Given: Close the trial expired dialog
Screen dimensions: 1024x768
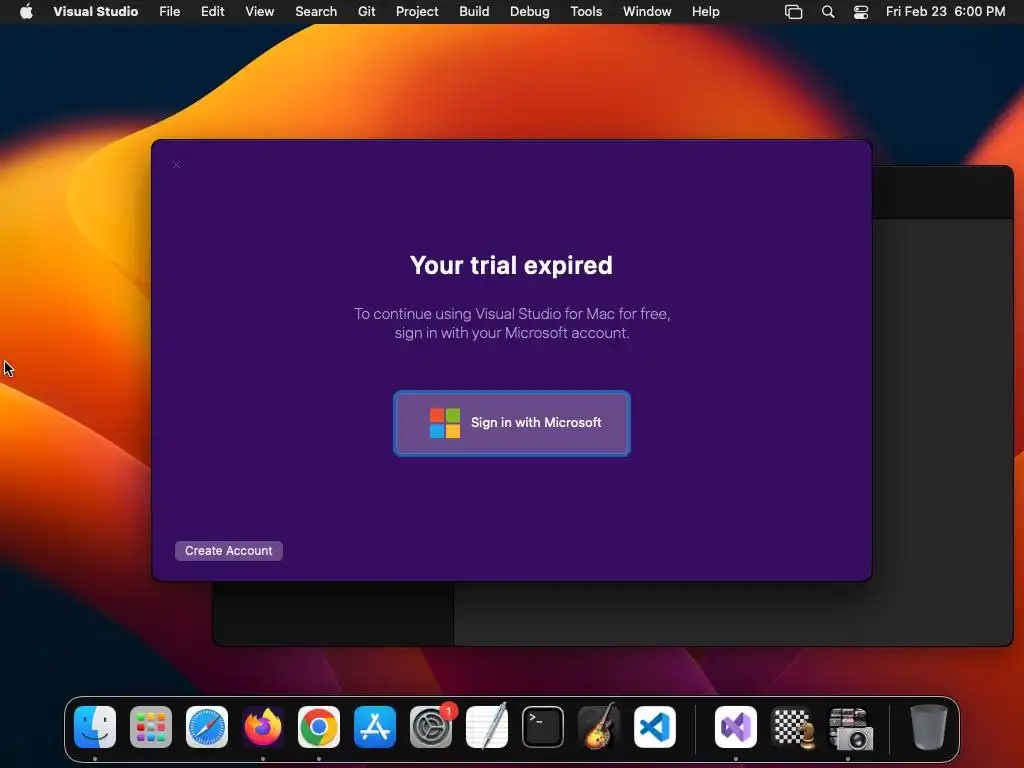Looking at the screenshot, I should point(176,165).
